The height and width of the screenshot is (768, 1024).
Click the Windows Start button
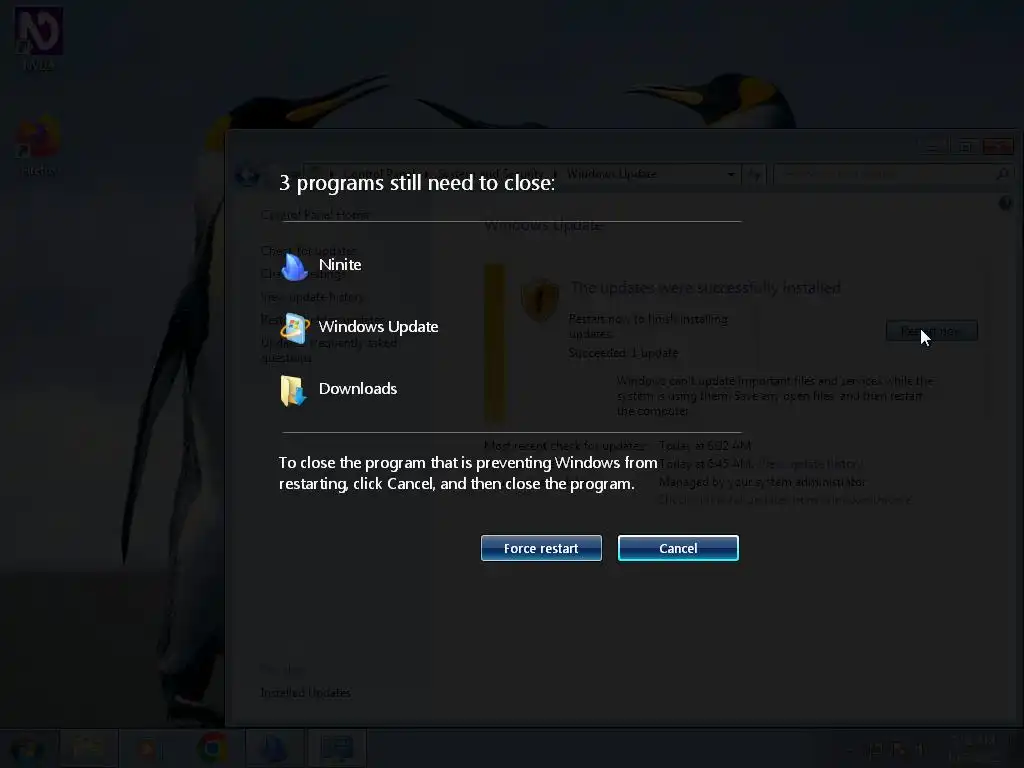[27, 749]
